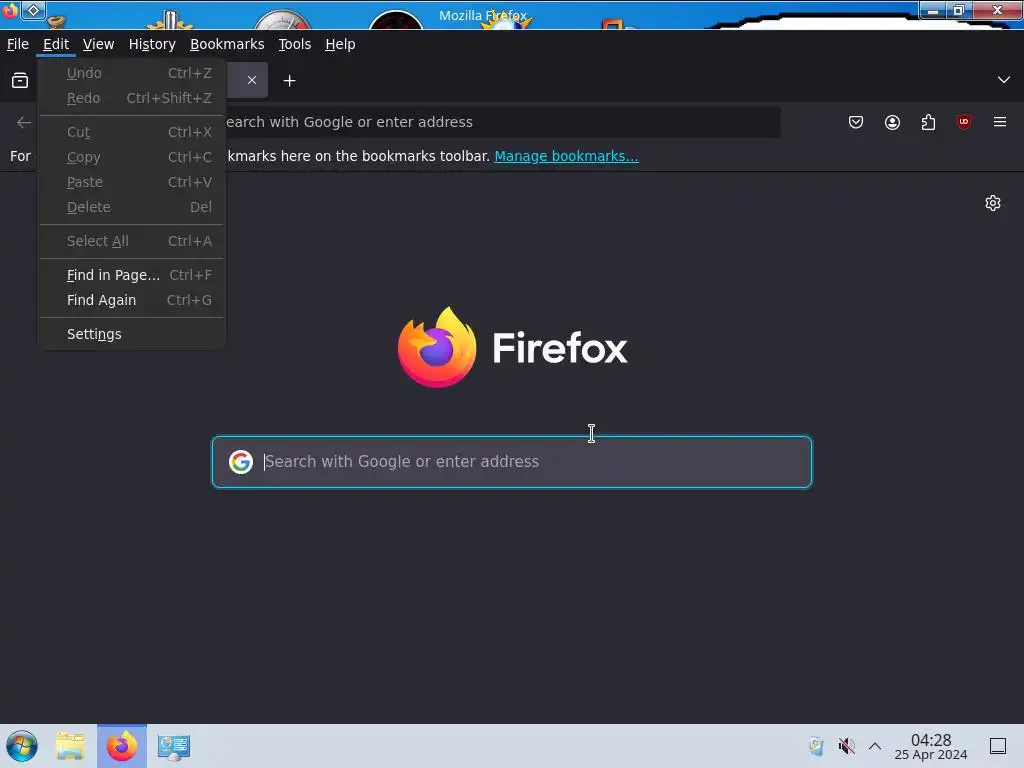Personalize new tab with gear icon
This screenshot has width=1024, height=768.
[x=993, y=203]
